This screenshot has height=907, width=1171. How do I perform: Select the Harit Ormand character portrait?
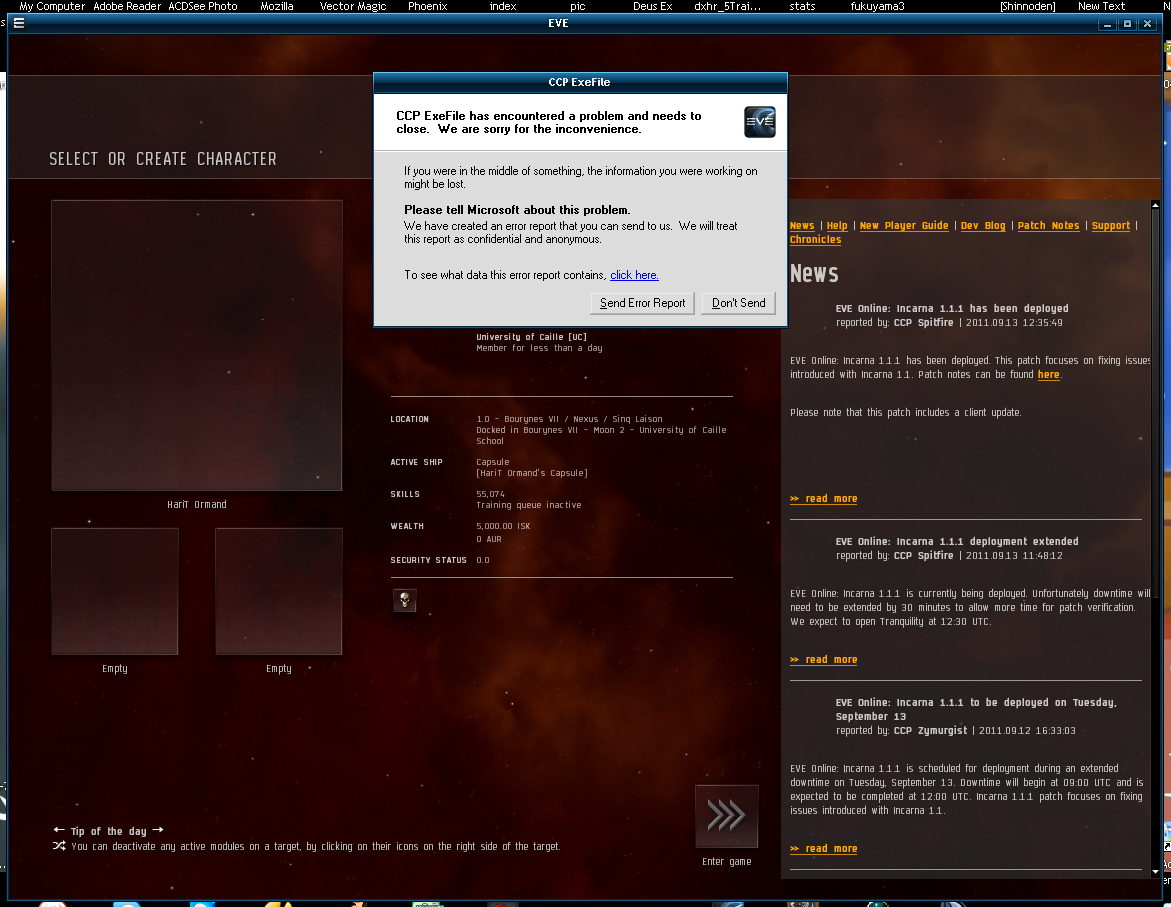click(196, 345)
